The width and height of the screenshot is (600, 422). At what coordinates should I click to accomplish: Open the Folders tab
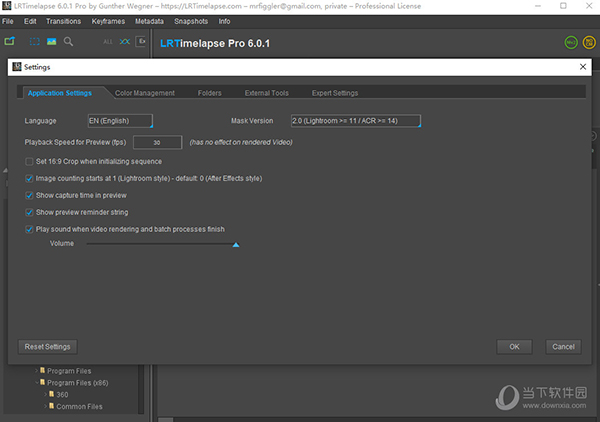(210, 93)
